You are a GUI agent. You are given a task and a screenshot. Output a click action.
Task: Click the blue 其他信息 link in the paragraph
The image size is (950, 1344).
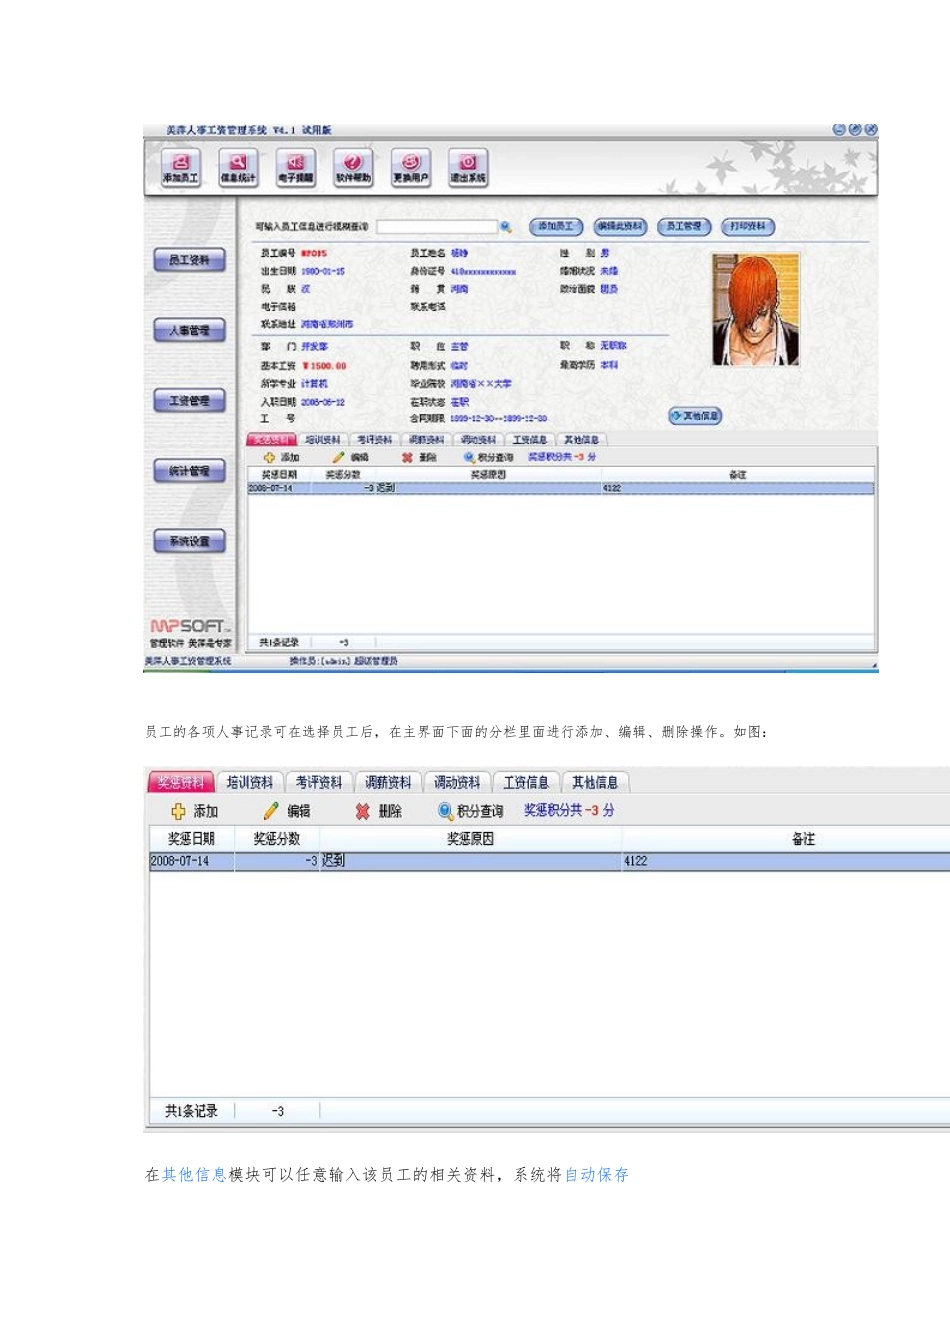[194, 1175]
